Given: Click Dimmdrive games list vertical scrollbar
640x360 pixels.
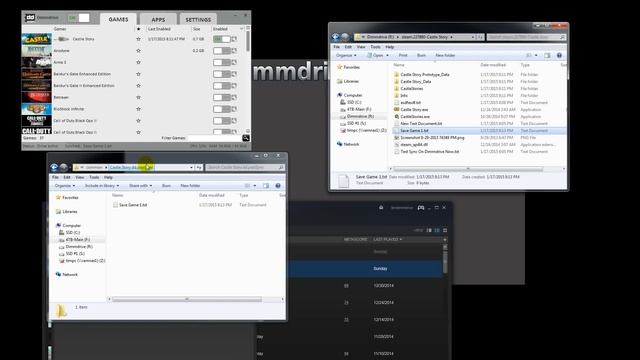Looking at the screenshot, I should 248,42.
